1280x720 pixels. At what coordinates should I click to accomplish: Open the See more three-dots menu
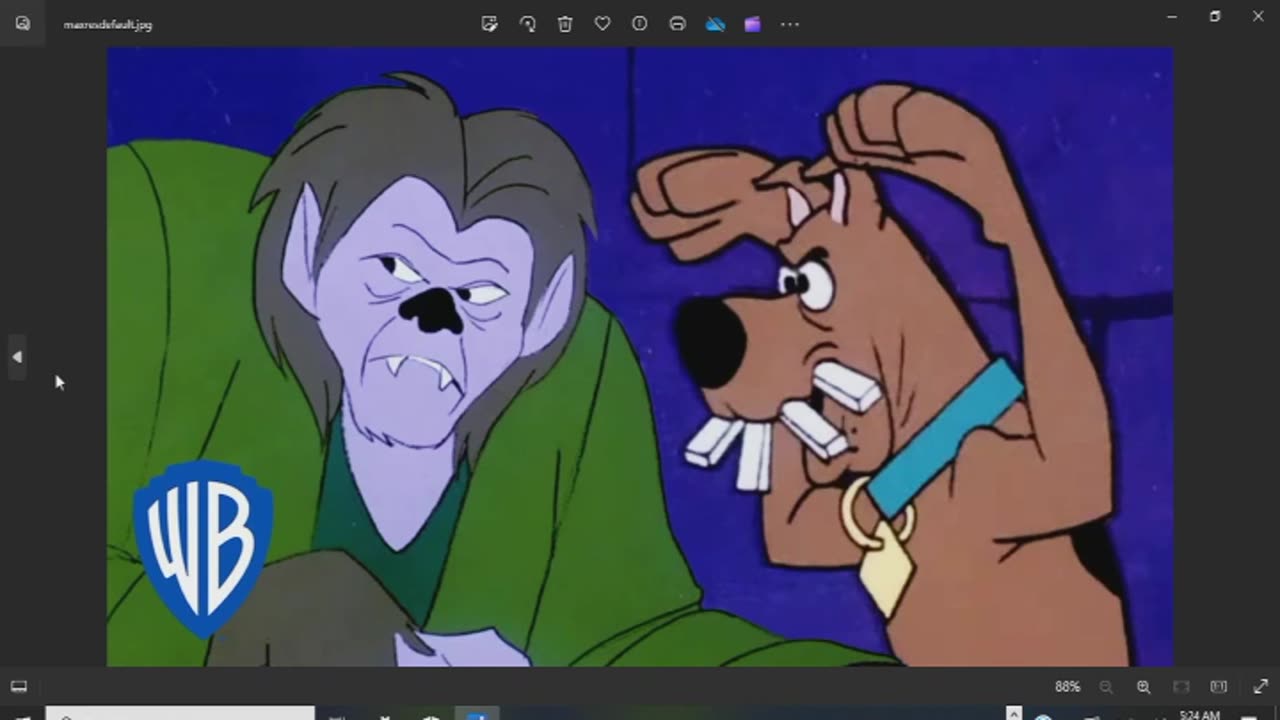790,24
